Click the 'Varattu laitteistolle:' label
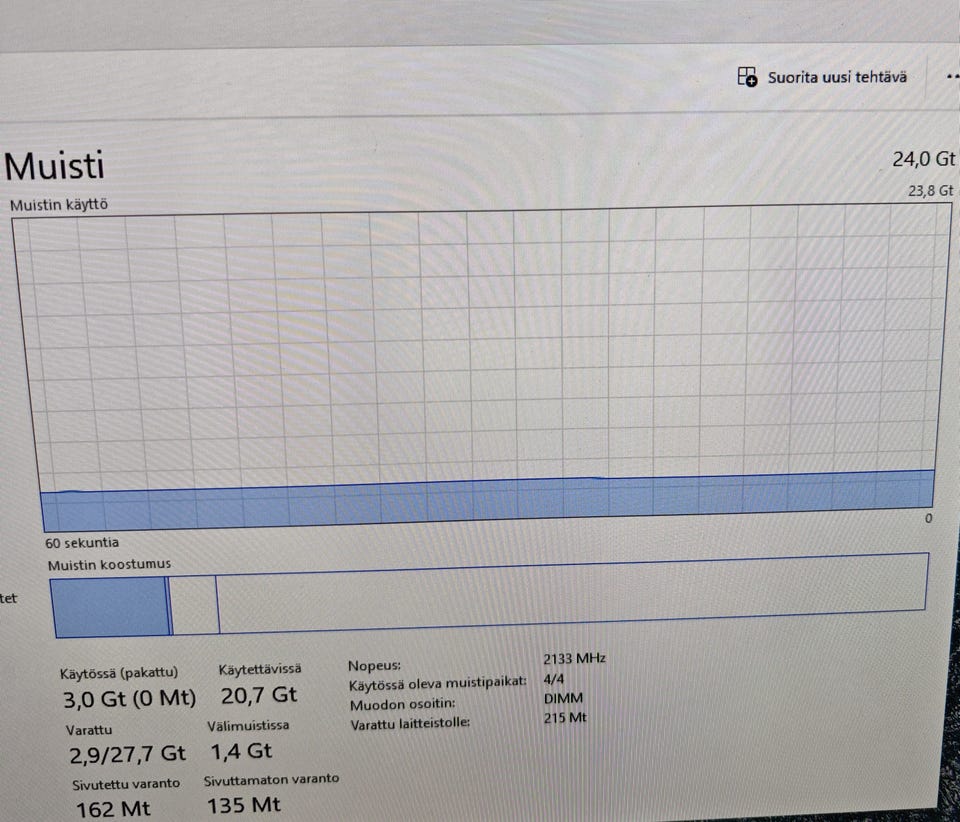 coord(410,724)
